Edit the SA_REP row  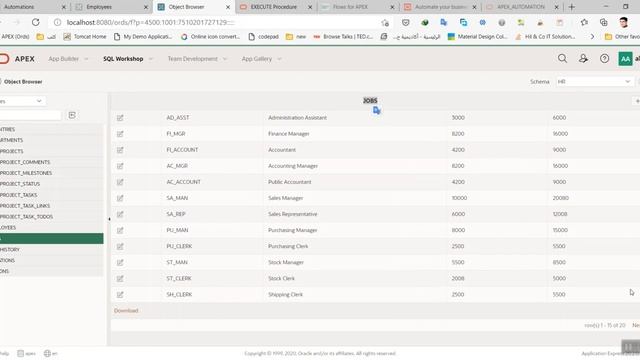tap(120, 214)
